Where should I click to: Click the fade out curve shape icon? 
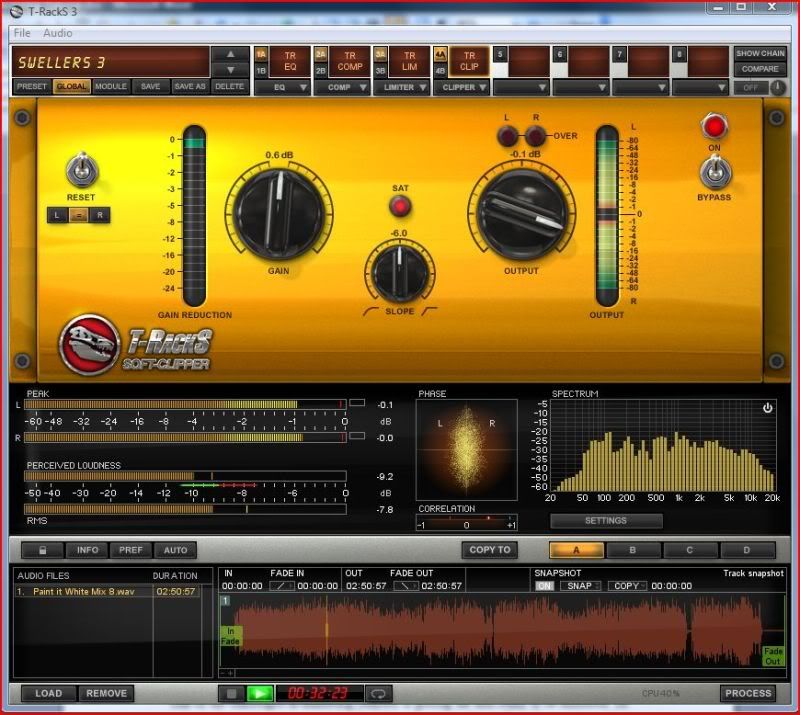[x=406, y=586]
